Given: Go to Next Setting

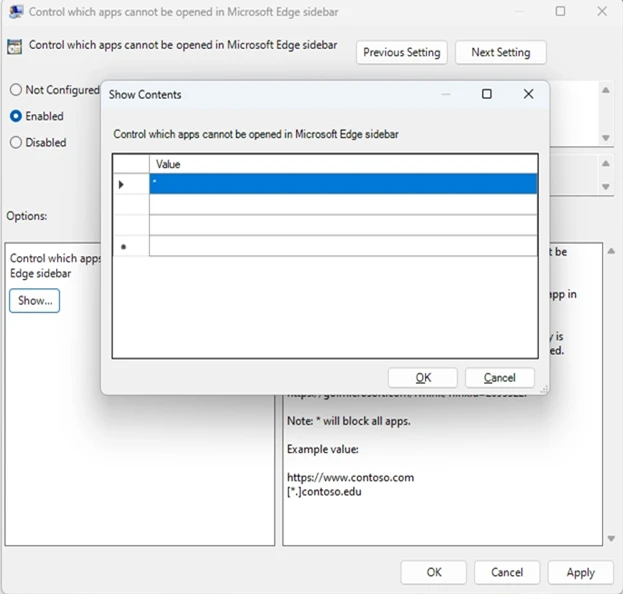Looking at the screenshot, I should pos(500,52).
